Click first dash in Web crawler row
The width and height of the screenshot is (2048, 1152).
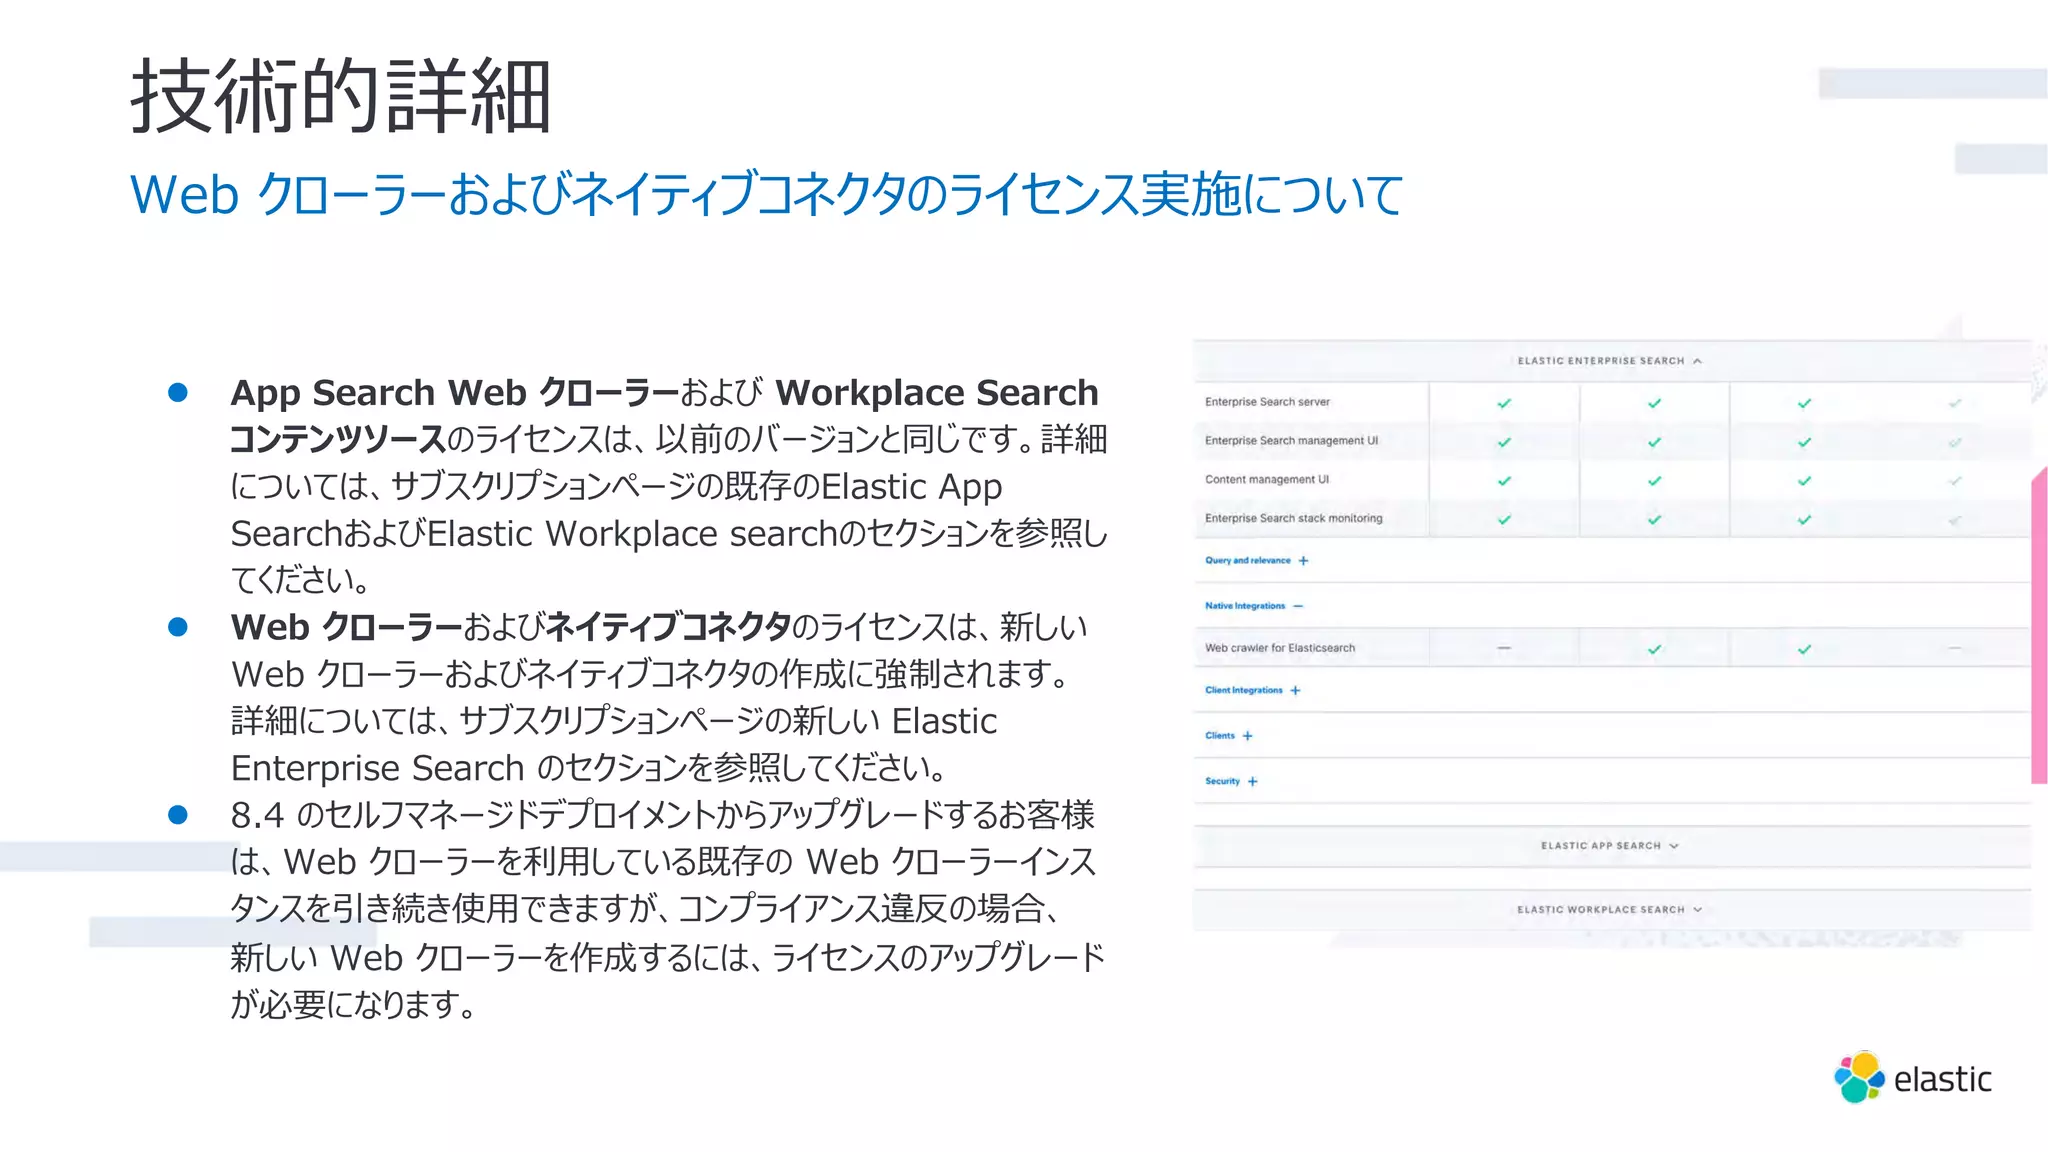(1503, 648)
